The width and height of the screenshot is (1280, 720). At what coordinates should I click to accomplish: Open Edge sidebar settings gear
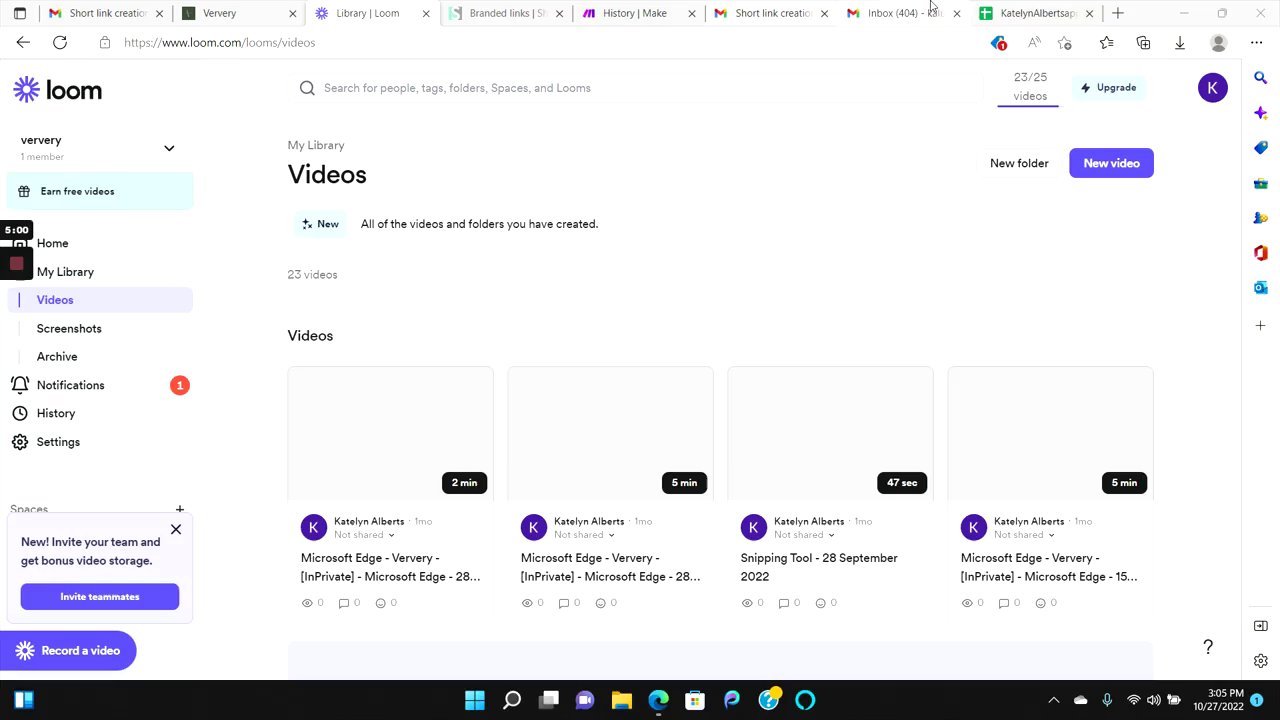1261,661
